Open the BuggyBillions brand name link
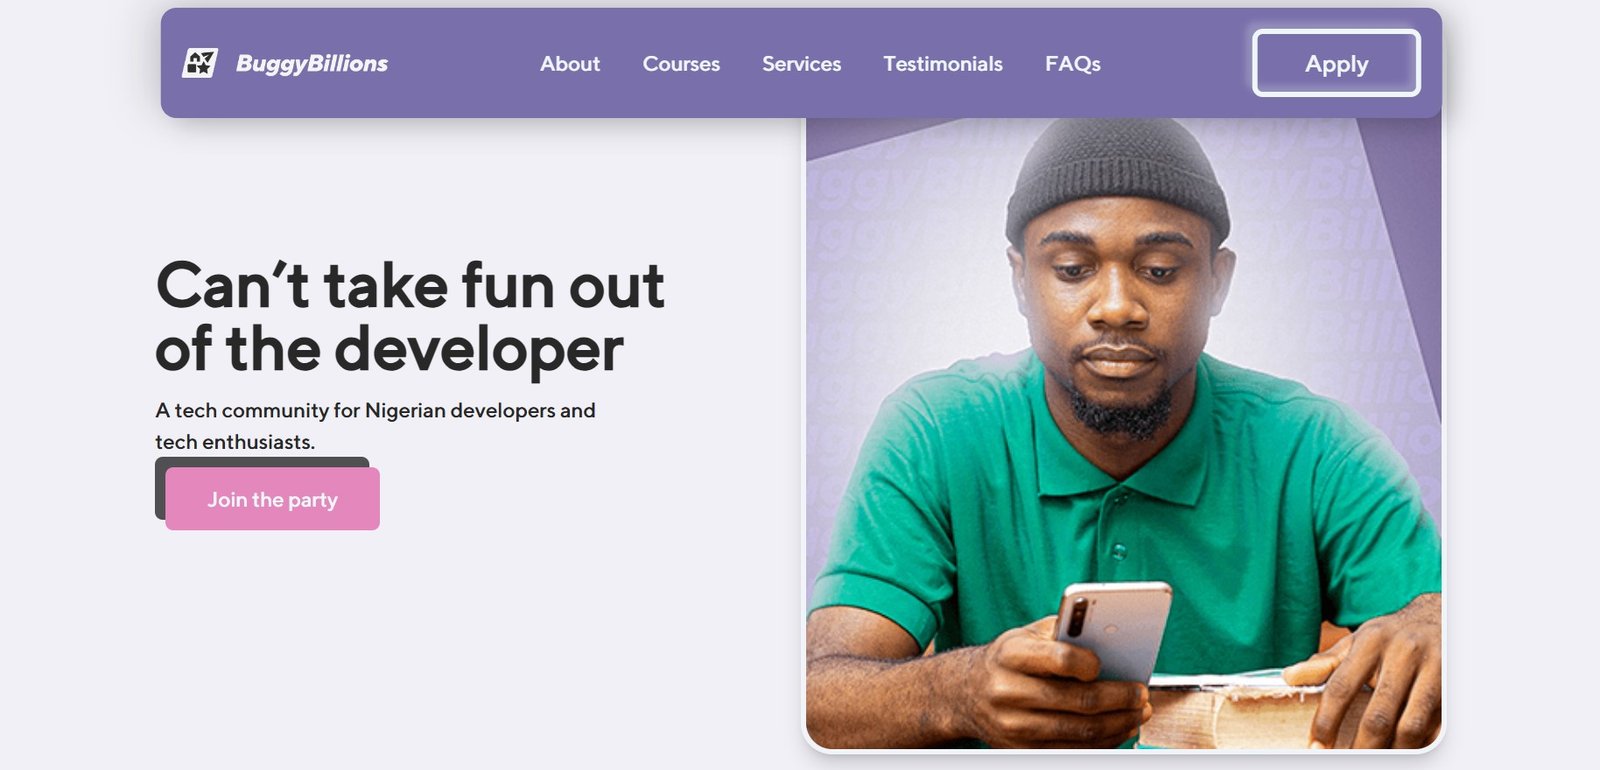 (311, 63)
